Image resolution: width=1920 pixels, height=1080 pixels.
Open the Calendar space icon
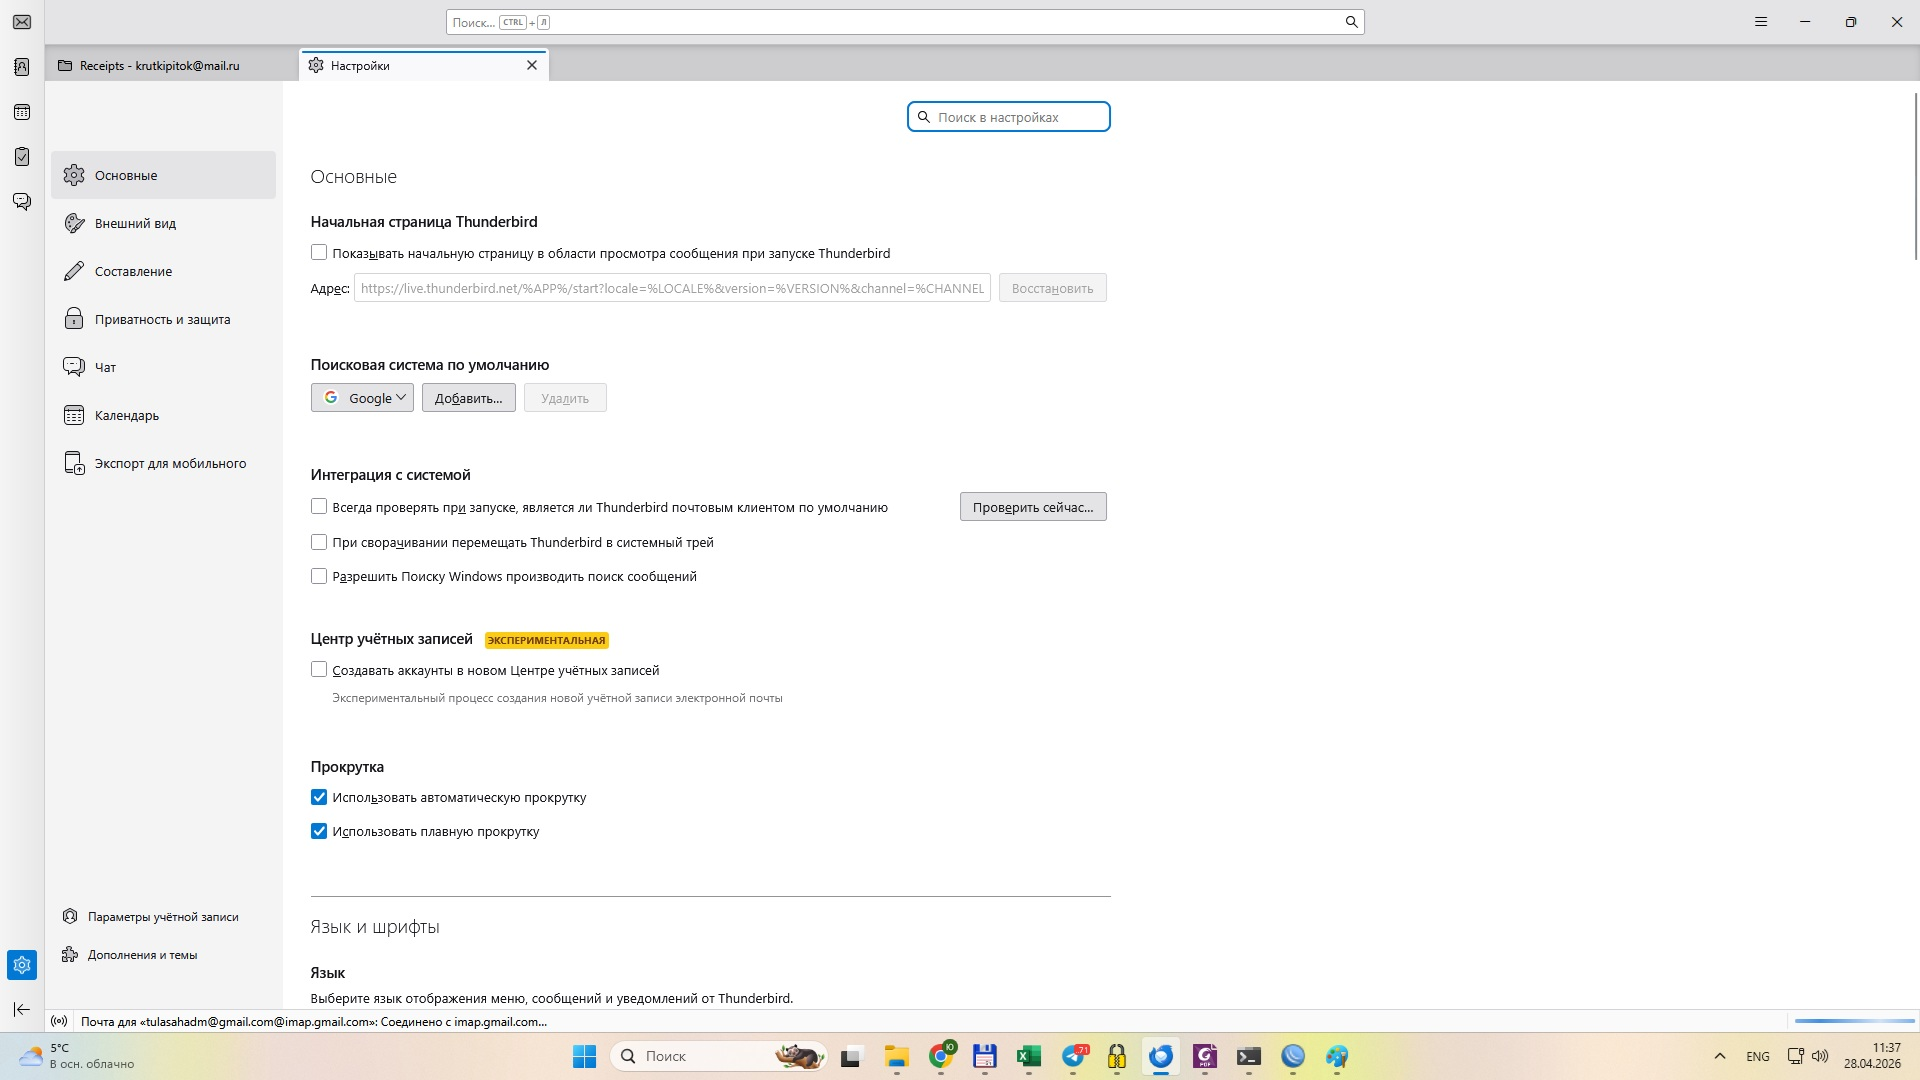pos(22,112)
